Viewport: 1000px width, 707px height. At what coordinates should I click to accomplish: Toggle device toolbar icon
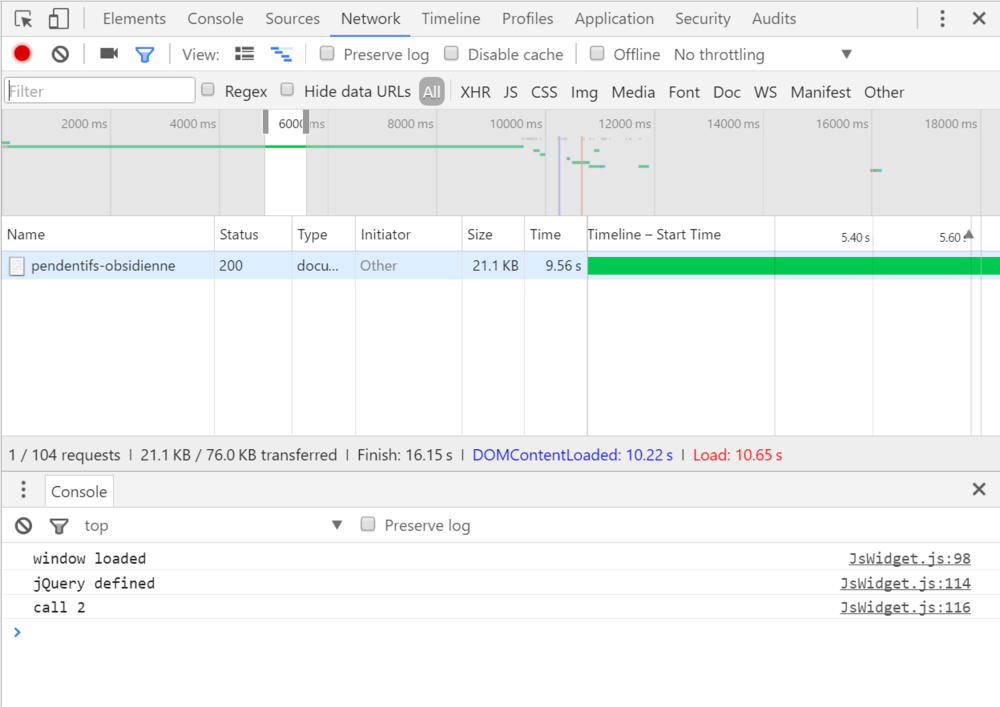59,19
